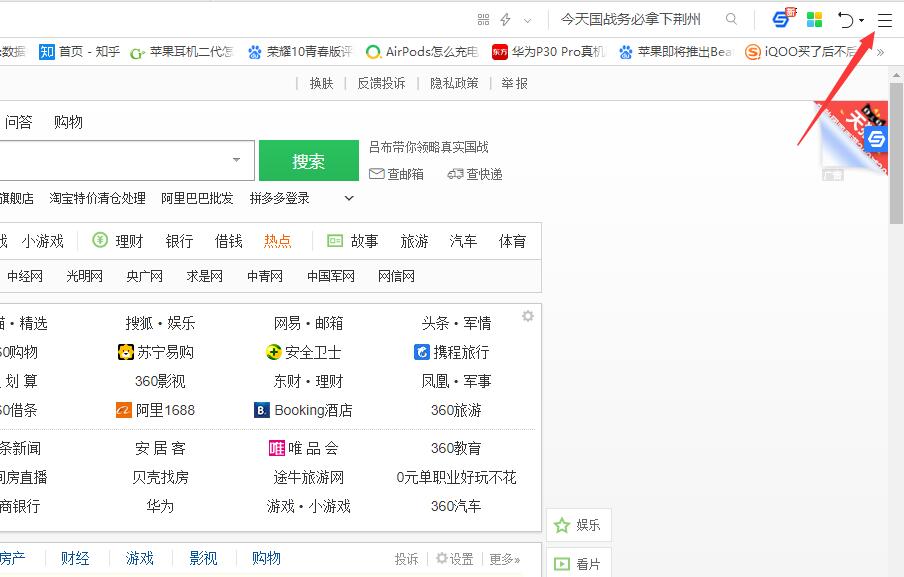Viewport: 904px width, 577px height.
Task: Open the 360 logo icon with red badge
Action: 779,18
